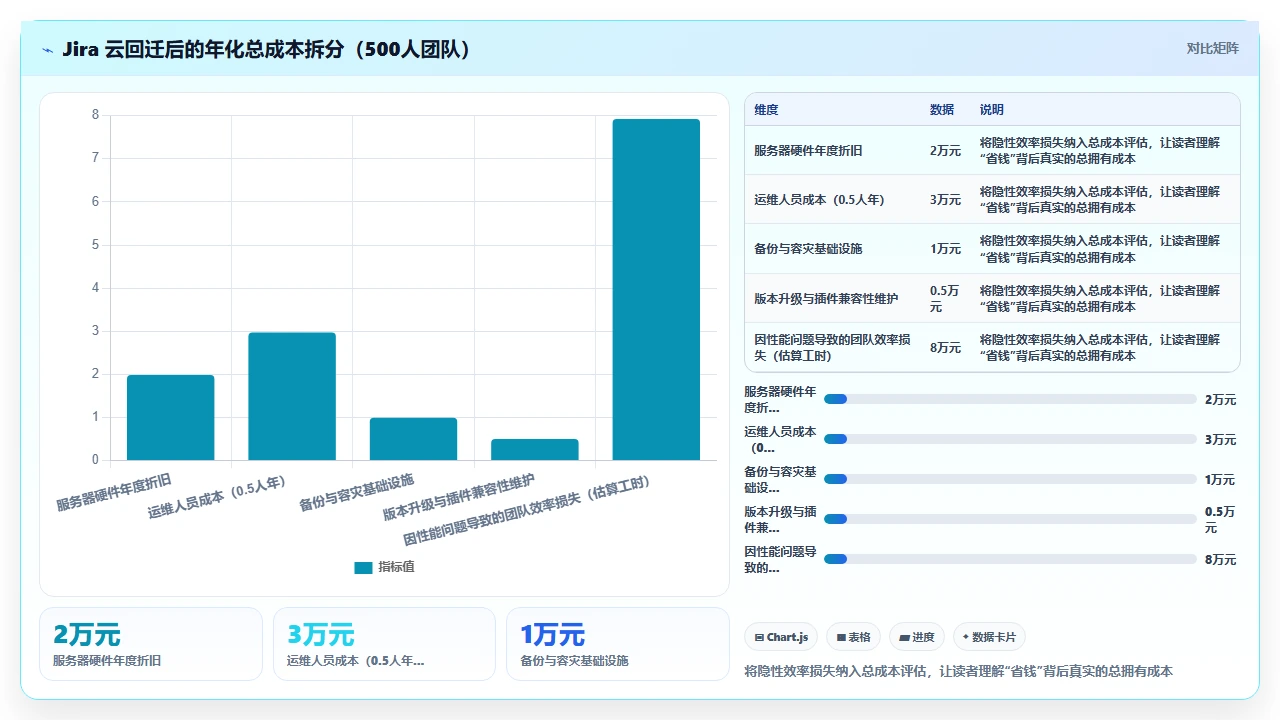Click the 指标值 legend label
The width and height of the screenshot is (1280, 720).
click(396, 567)
